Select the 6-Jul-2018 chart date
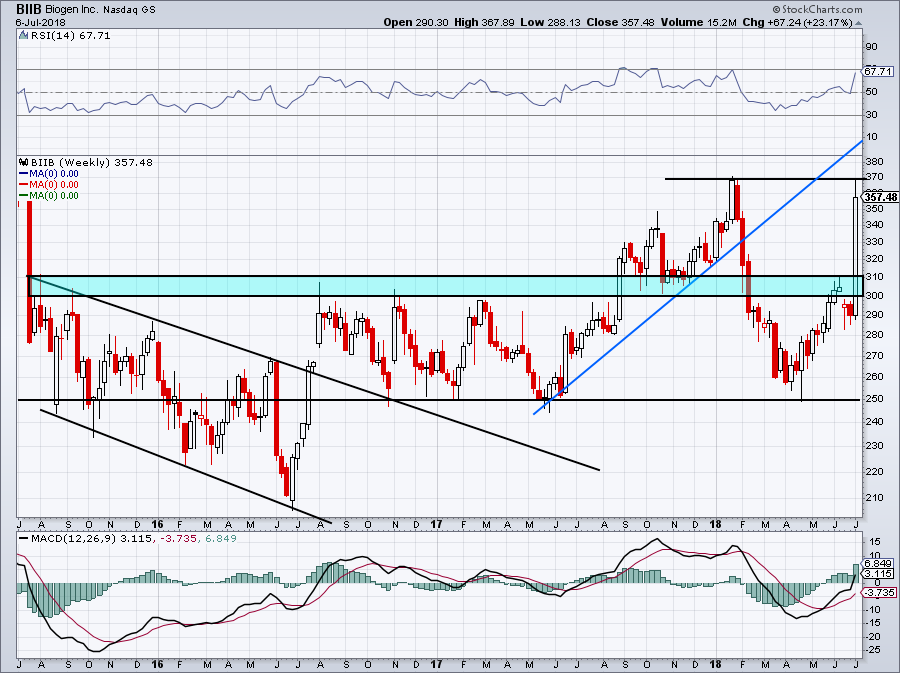This screenshot has width=900, height=673. (40, 23)
